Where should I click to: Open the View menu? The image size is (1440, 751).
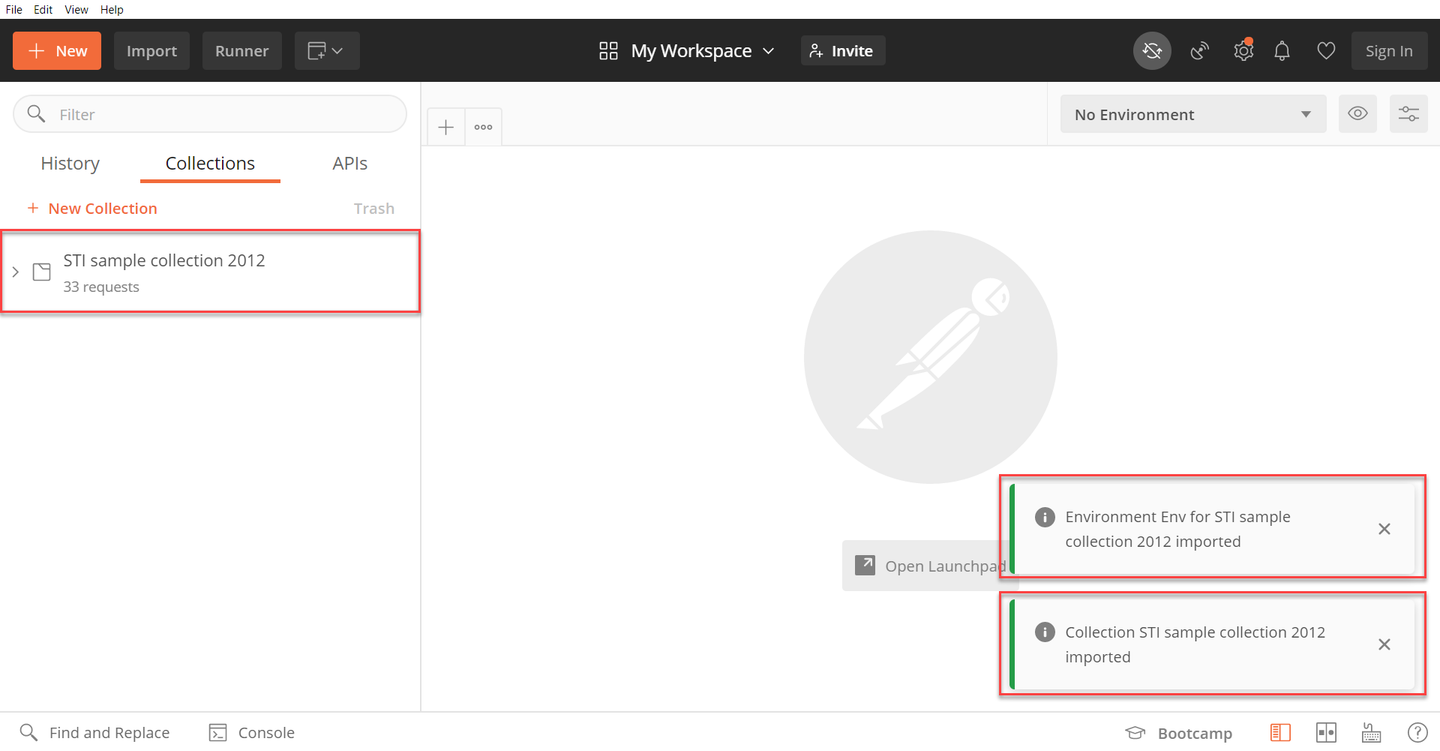(77, 9)
